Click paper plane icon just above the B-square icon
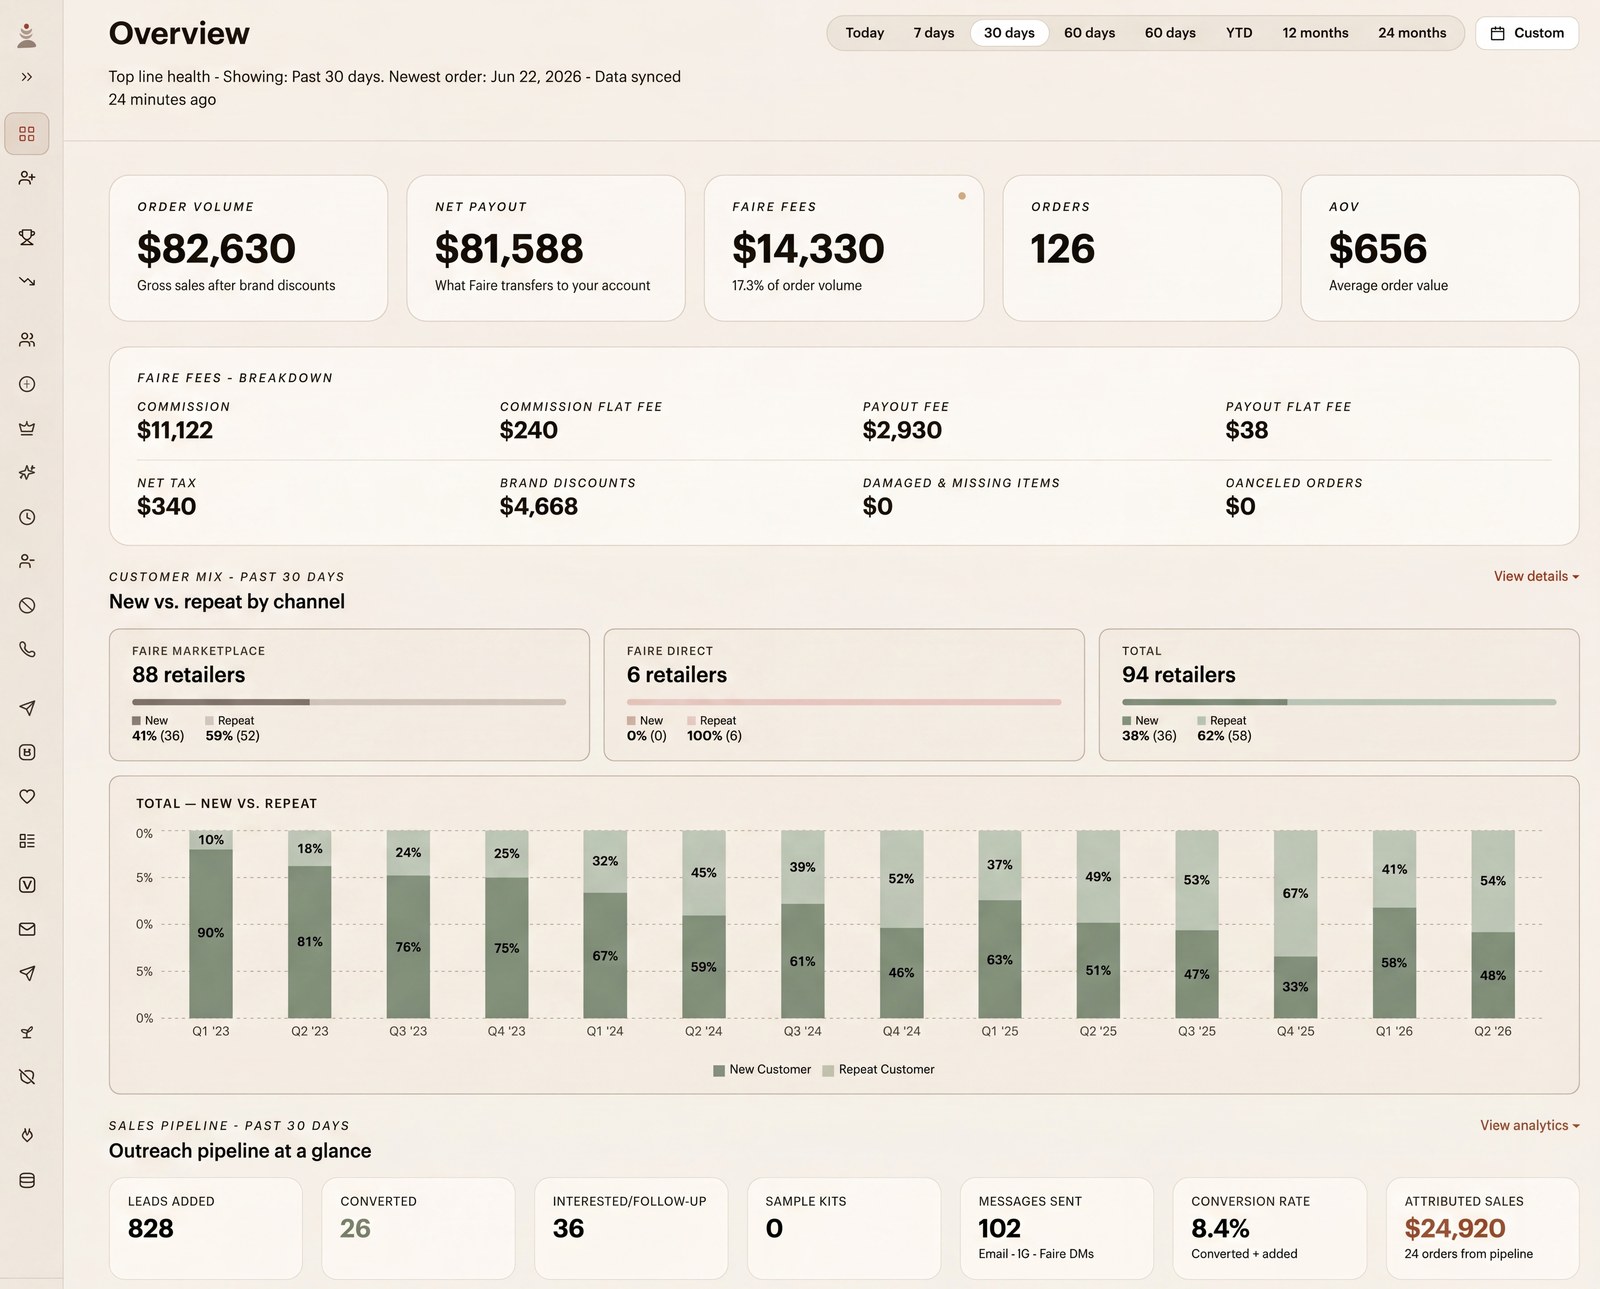 [x=27, y=708]
